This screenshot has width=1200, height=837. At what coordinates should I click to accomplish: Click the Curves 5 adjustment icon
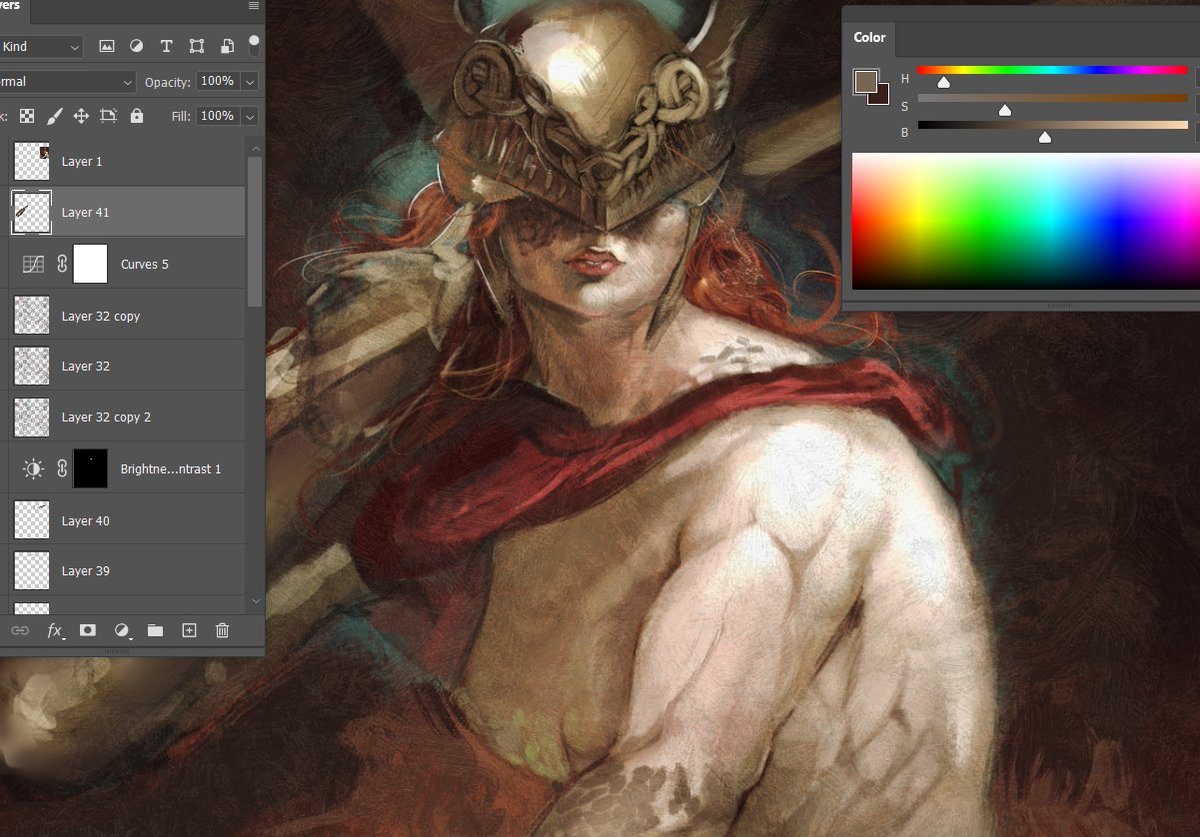pos(33,264)
